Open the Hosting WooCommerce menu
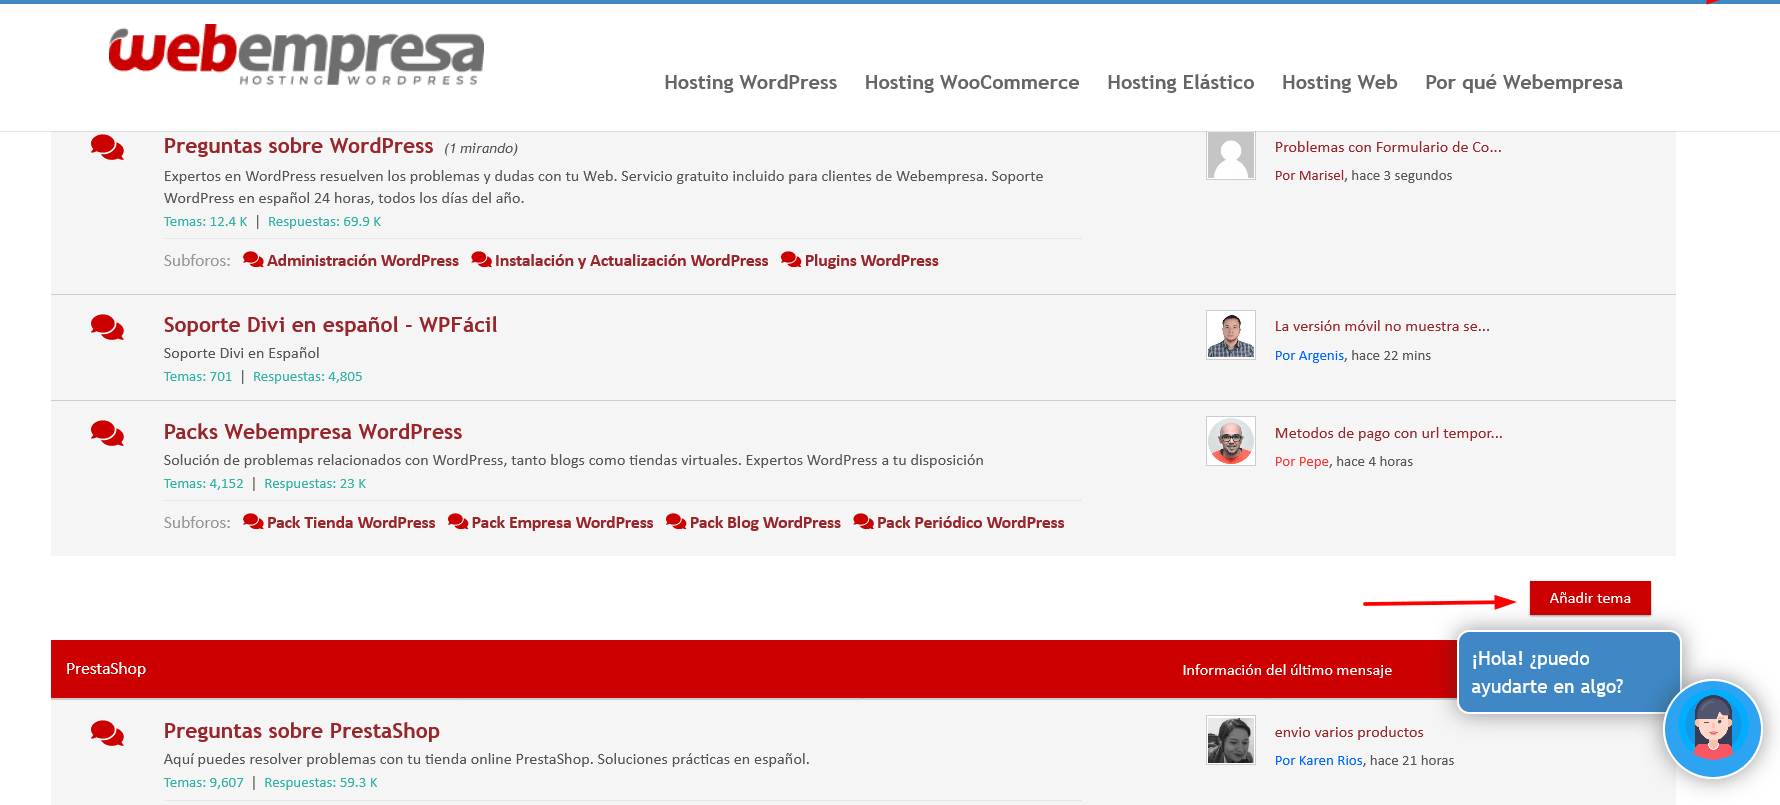Image resolution: width=1780 pixels, height=805 pixels. [971, 82]
